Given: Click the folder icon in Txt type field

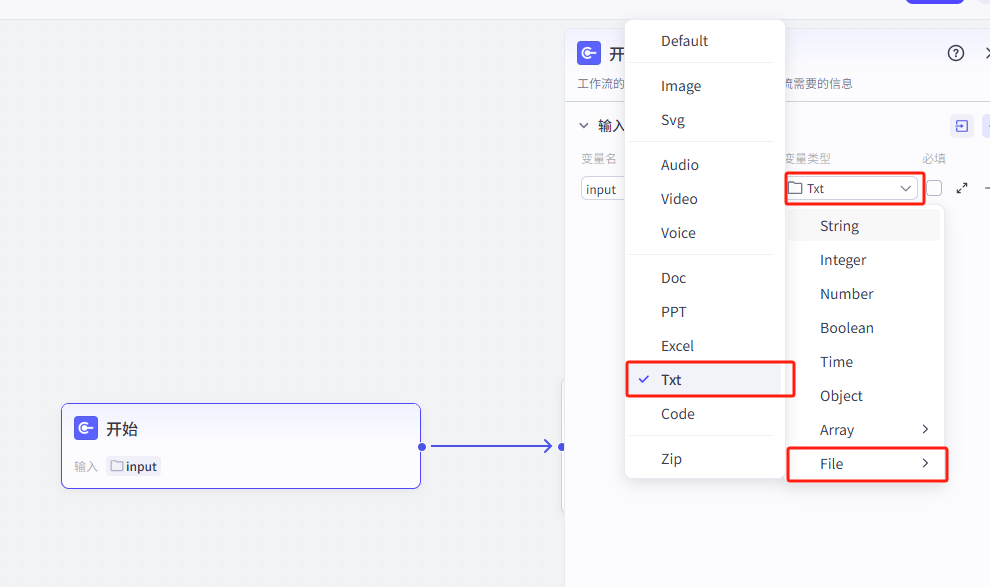Looking at the screenshot, I should [x=795, y=188].
